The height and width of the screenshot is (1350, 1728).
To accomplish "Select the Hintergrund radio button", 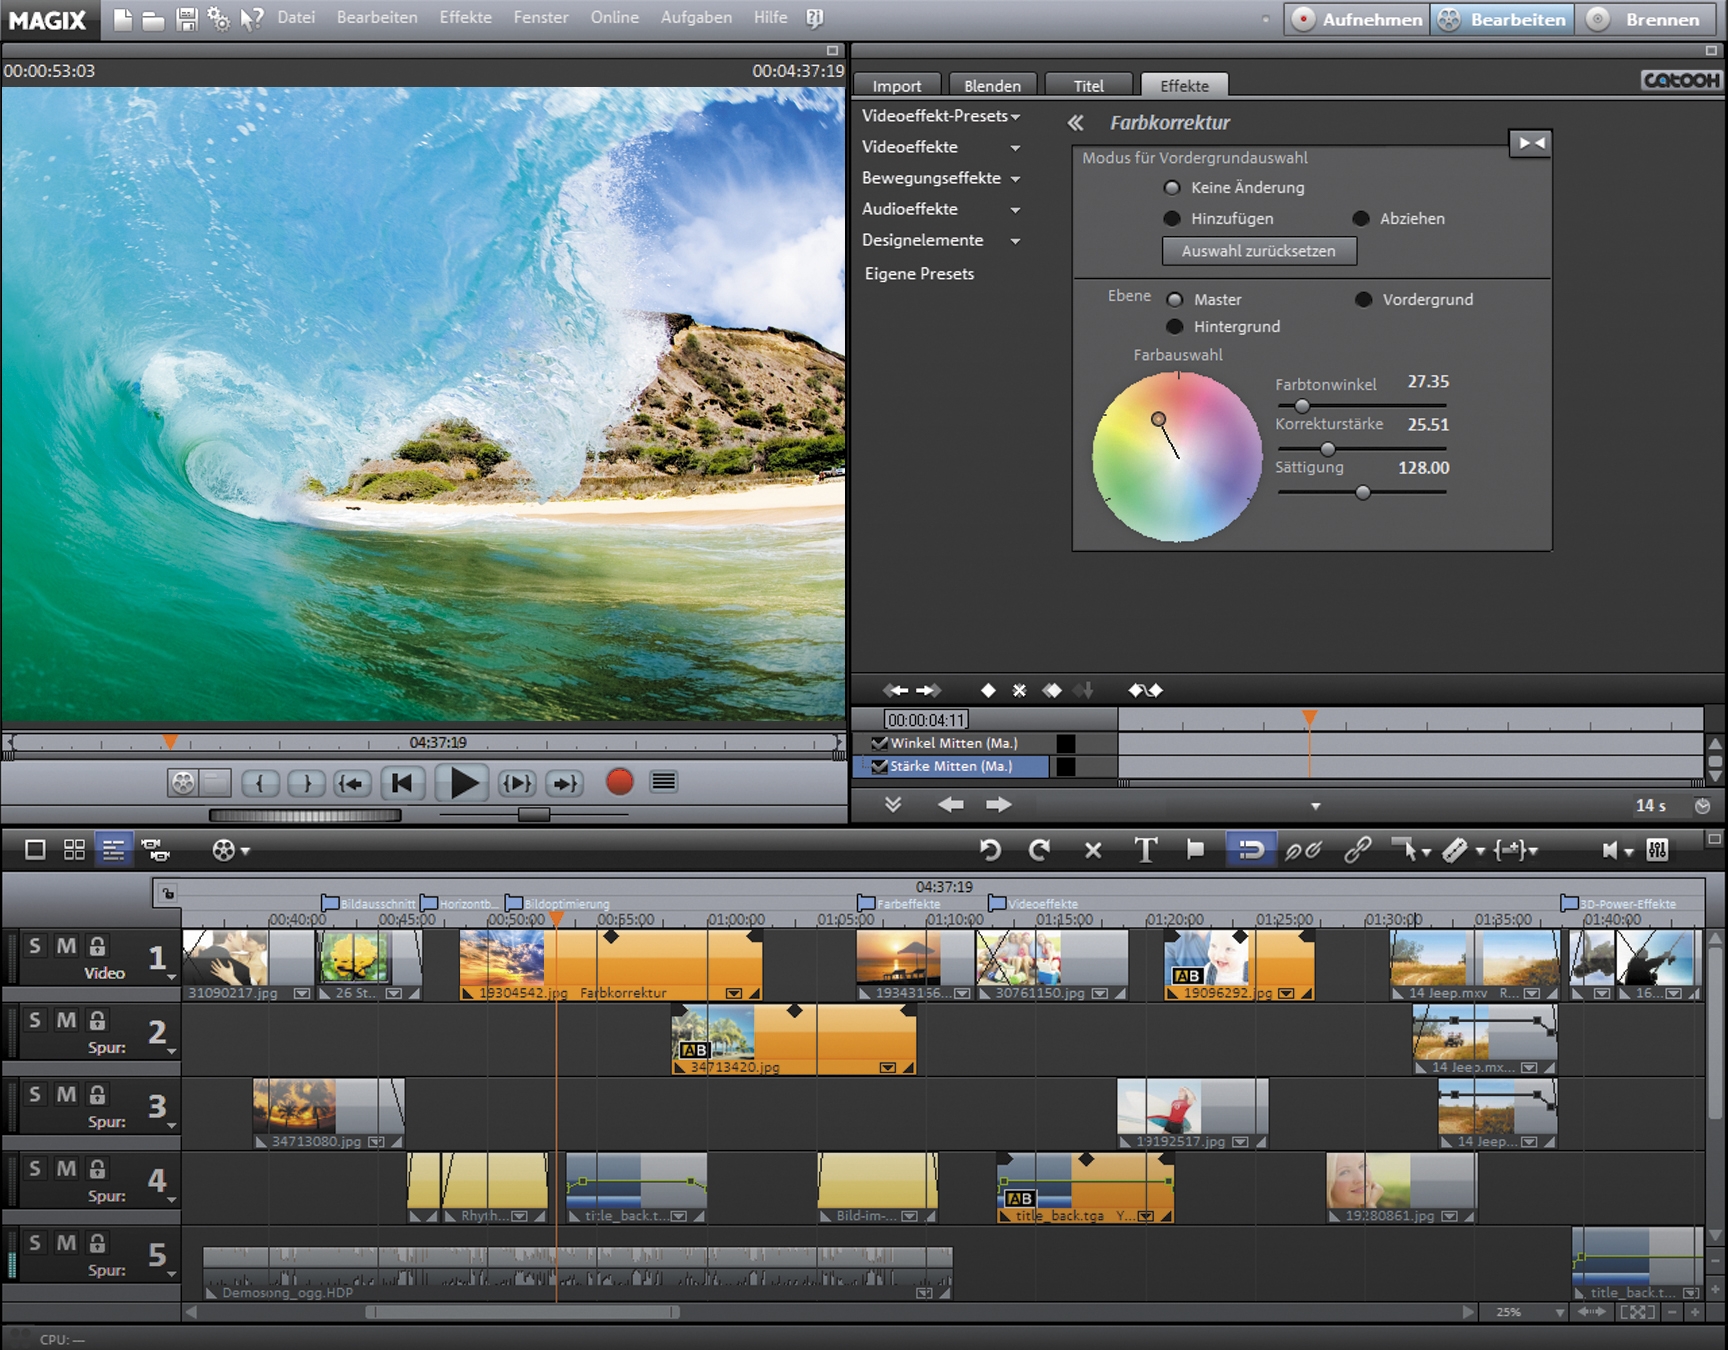I will point(1176,326).
